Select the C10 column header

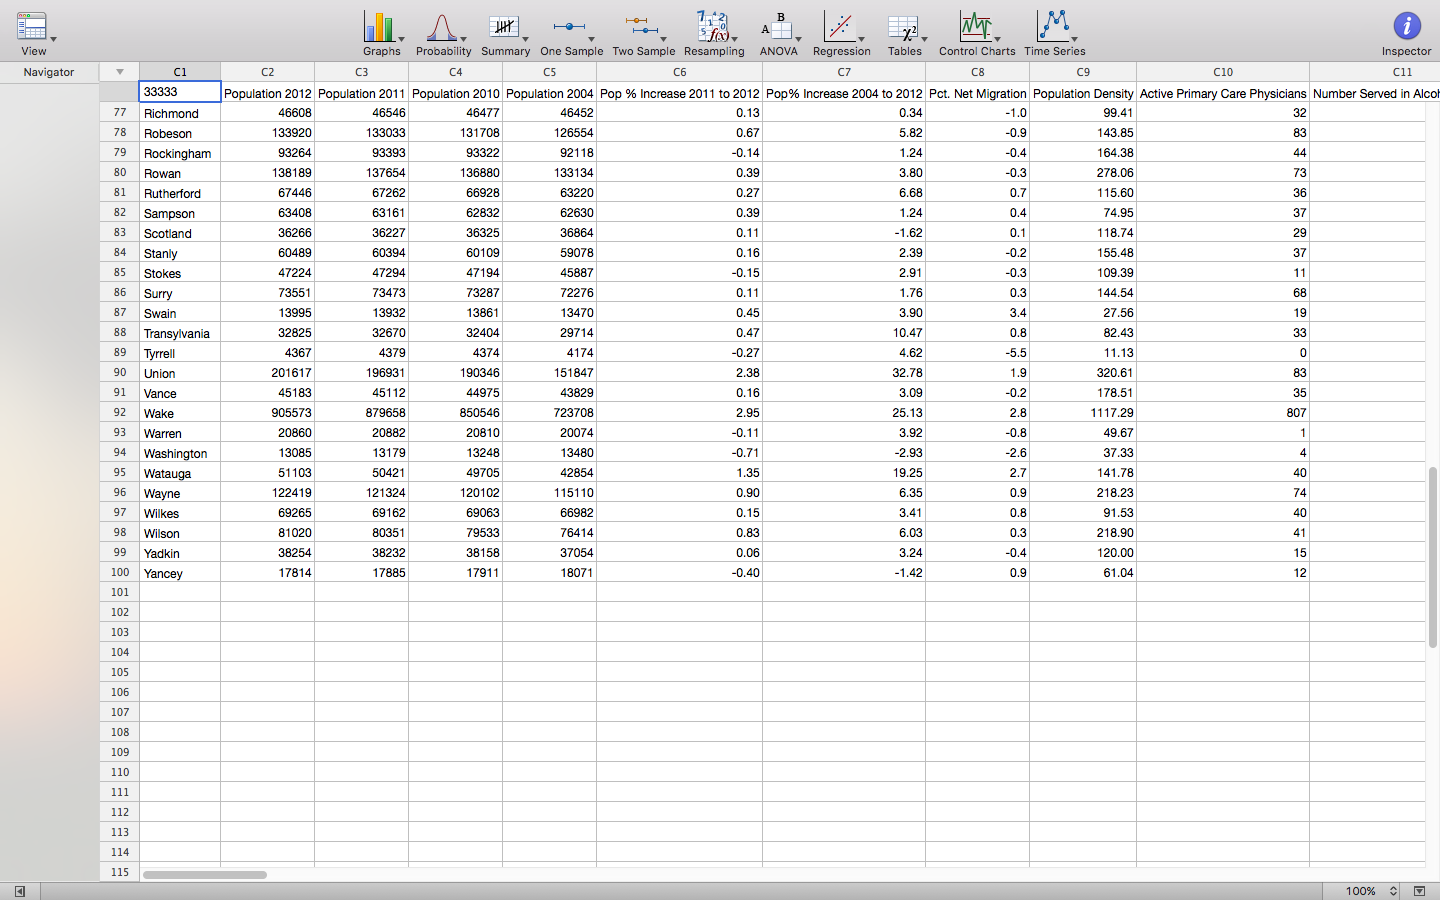pos(1223,72)
